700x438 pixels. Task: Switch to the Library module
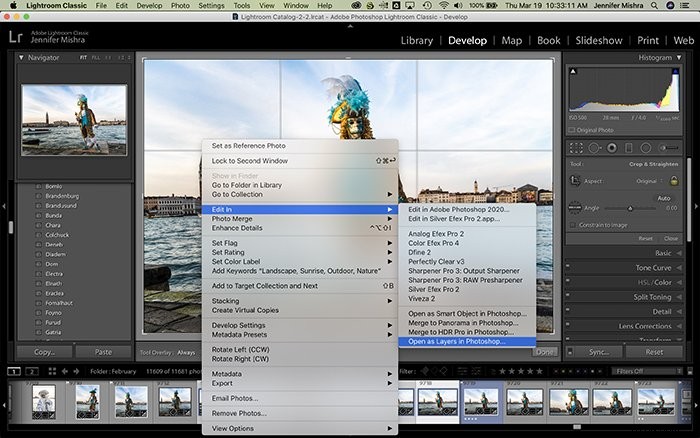[x=417, y=41]
